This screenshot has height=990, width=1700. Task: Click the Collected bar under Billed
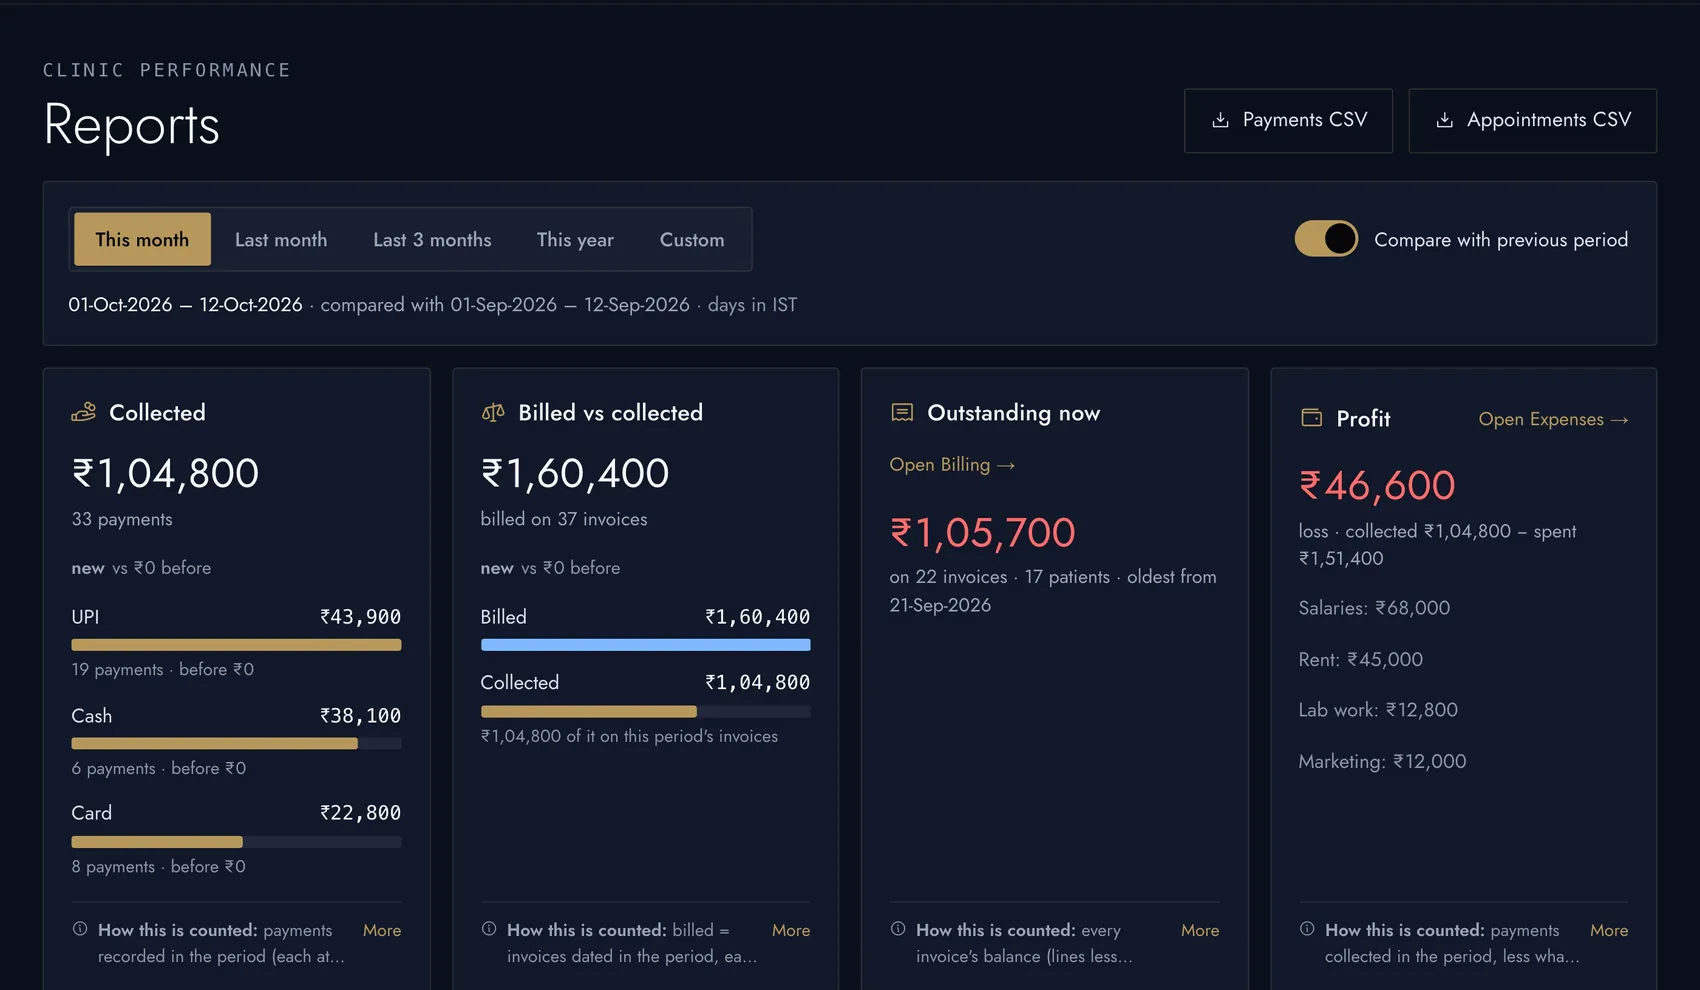(645, 711)
